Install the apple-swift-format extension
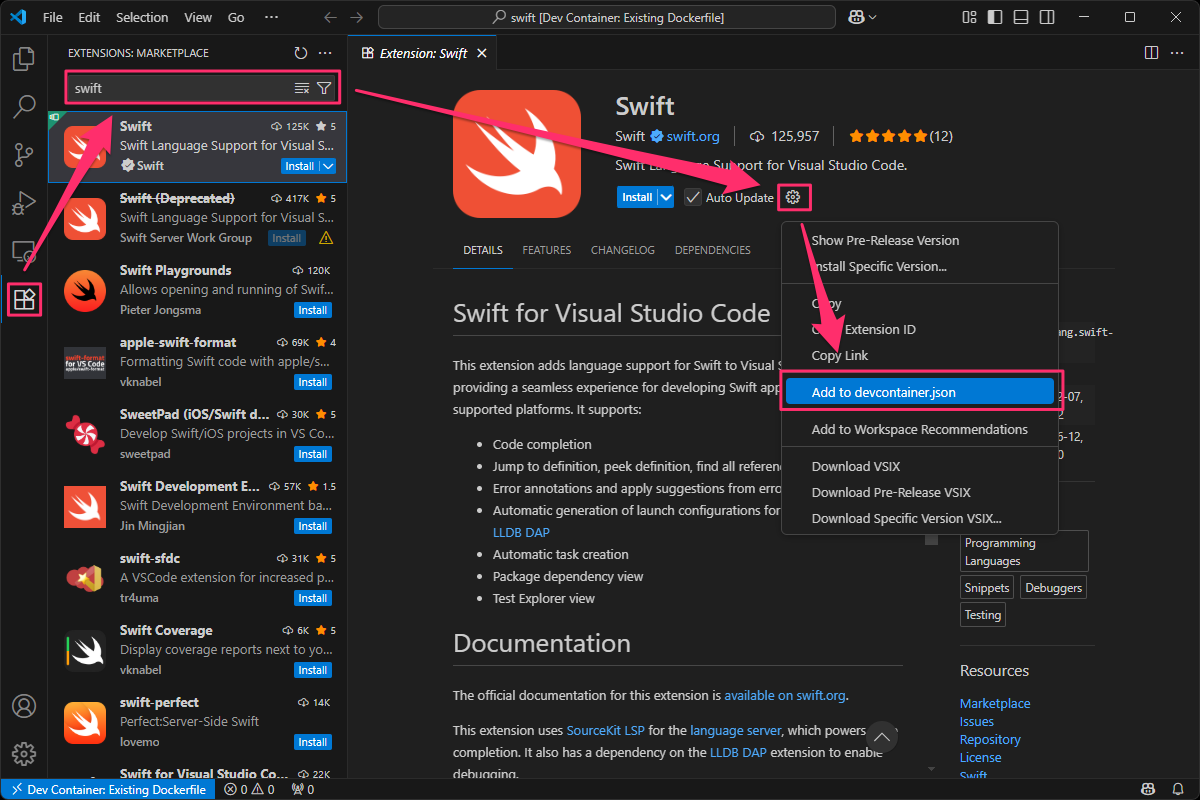The width and height of the screenshot is (1200, 800). pos(313,382)
